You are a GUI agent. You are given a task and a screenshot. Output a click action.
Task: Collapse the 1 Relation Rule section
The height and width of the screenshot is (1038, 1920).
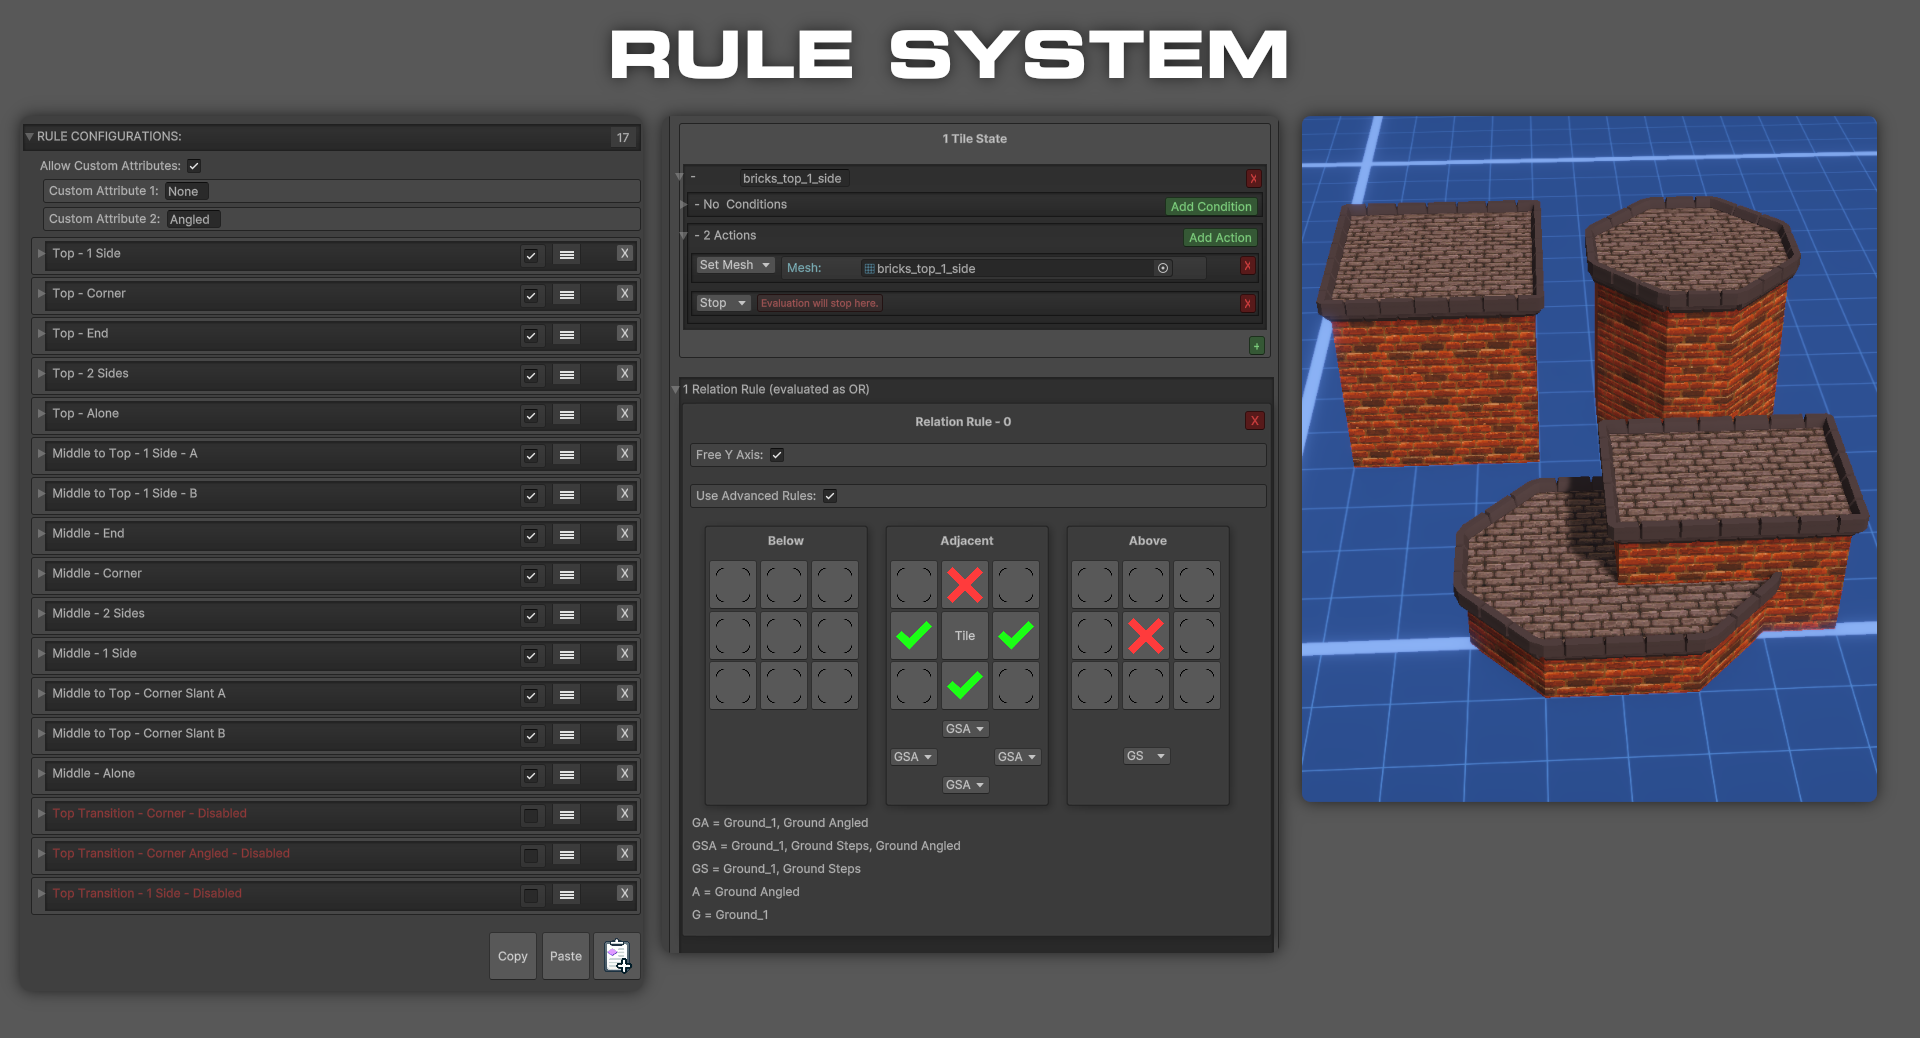tap(675, 390)
